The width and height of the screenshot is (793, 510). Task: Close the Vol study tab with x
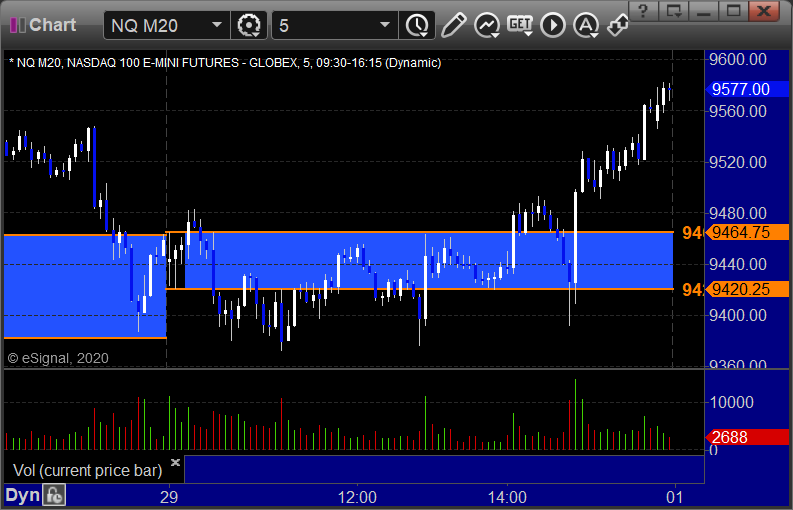(x=175, y=462)
